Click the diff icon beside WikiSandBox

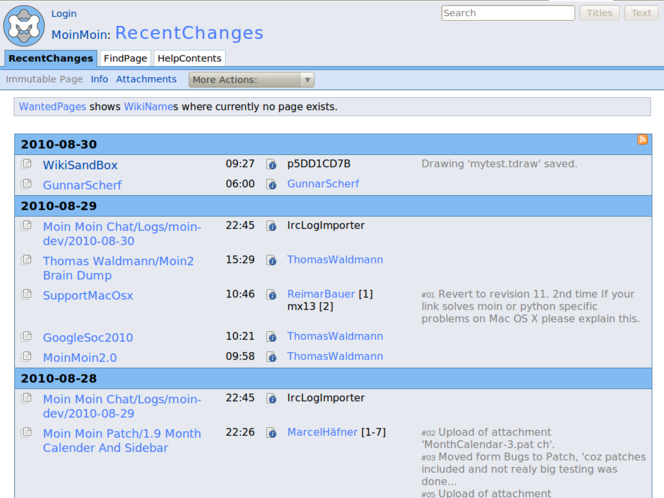pyautogui.click(x=26, y=165)
